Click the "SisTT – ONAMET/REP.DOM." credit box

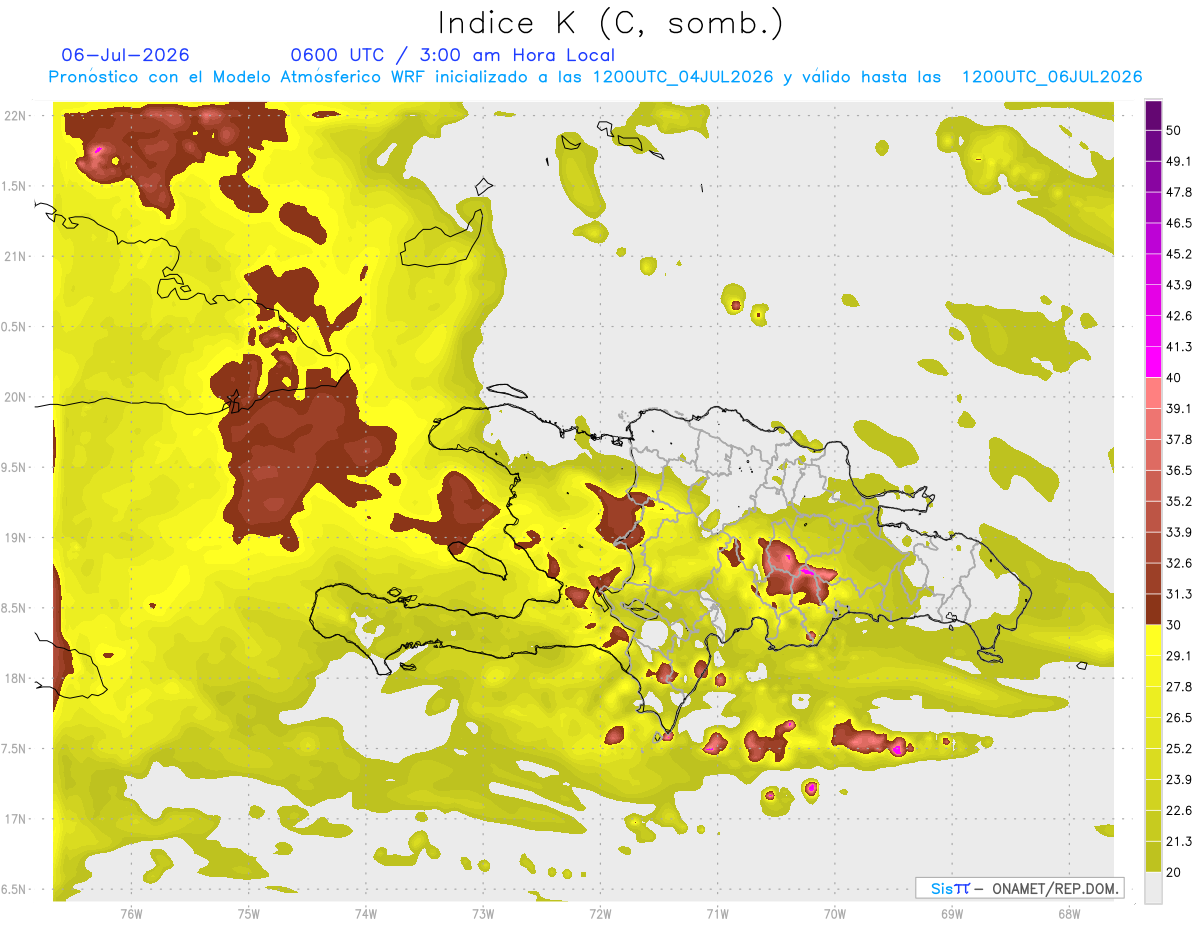coord(1019,888)
